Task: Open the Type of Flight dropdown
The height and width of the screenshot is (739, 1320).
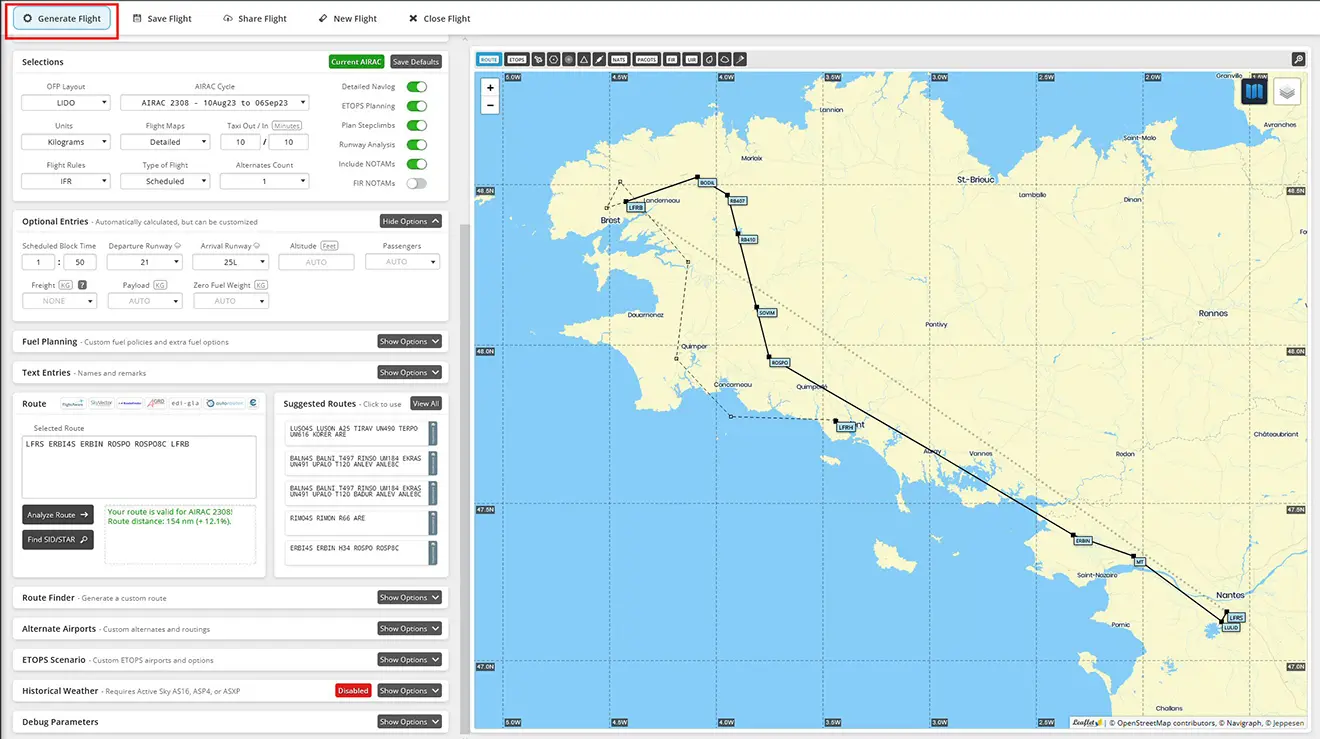Action: 165,181
